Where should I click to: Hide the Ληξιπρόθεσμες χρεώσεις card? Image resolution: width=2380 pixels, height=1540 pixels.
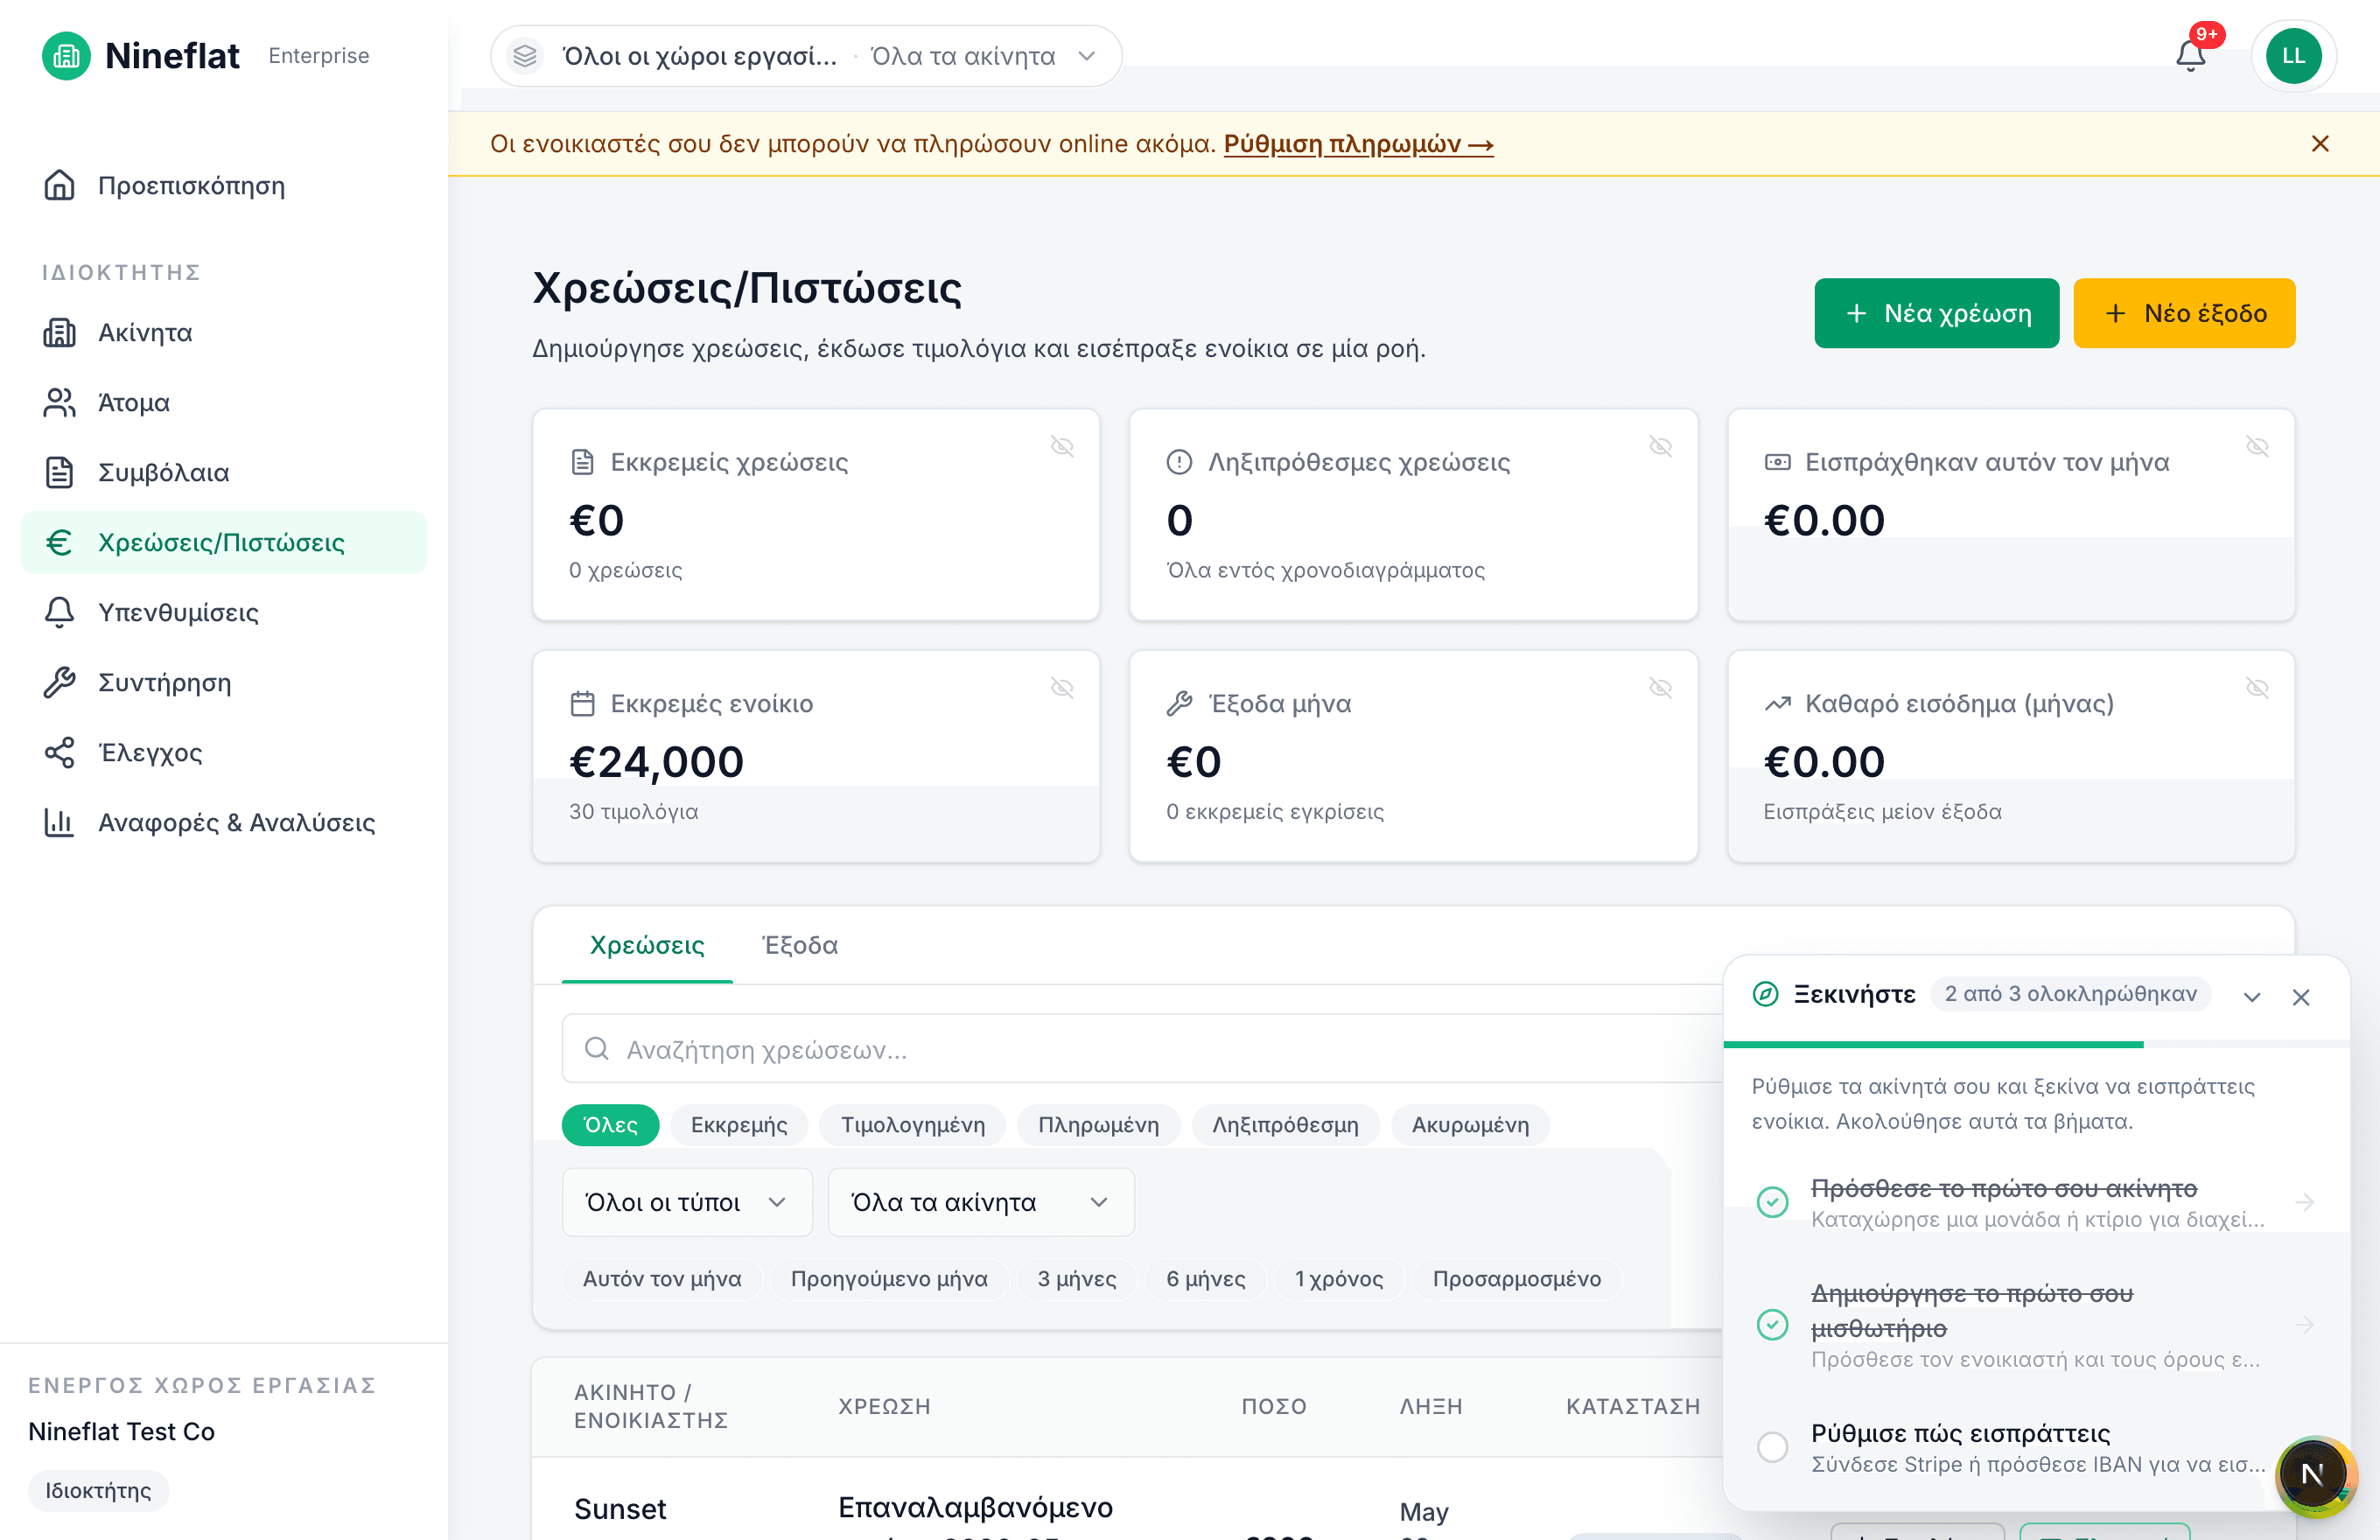click(x=1660, y=446)
